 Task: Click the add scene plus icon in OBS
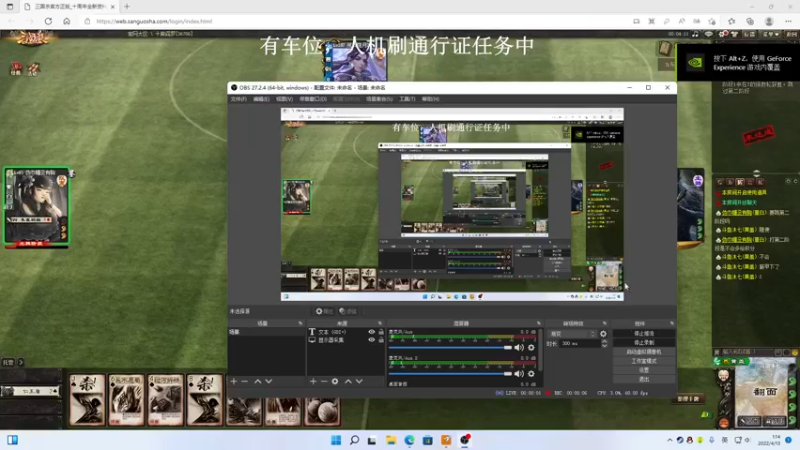click(x=234, y=381)
